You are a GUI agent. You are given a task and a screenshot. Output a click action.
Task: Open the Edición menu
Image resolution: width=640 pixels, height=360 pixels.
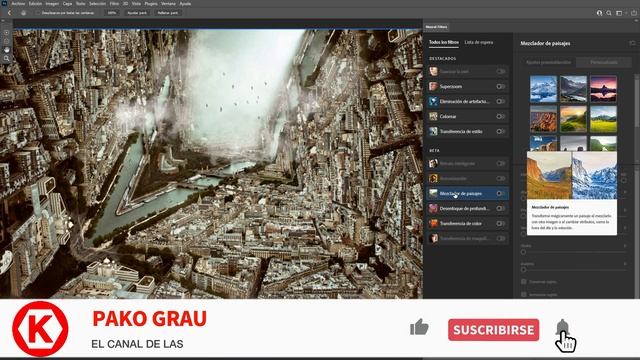[35, 3]
